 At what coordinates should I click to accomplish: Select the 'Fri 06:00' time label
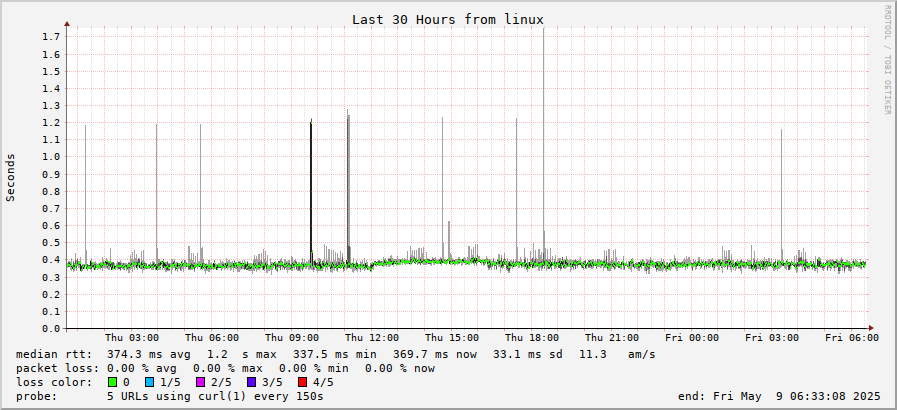(852, 338)
